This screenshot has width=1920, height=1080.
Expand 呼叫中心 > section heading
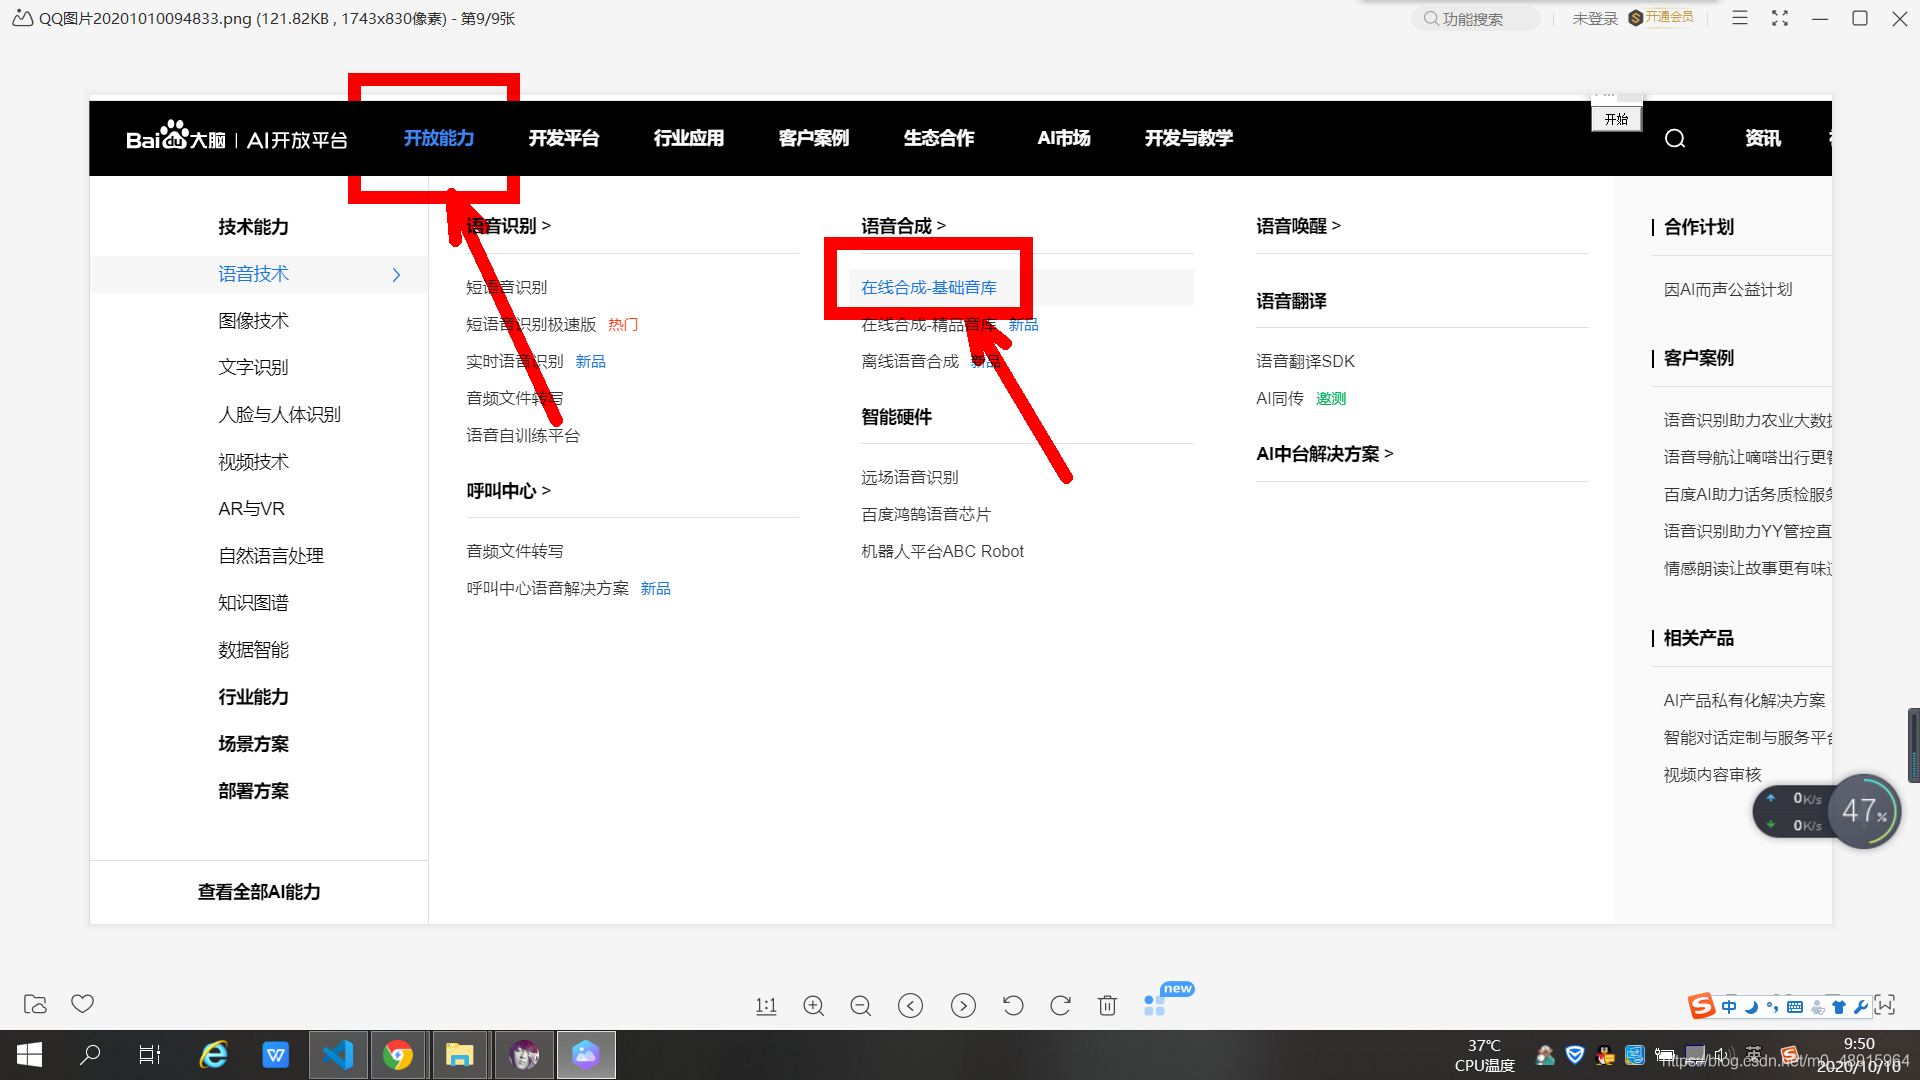tap(508, 491)
